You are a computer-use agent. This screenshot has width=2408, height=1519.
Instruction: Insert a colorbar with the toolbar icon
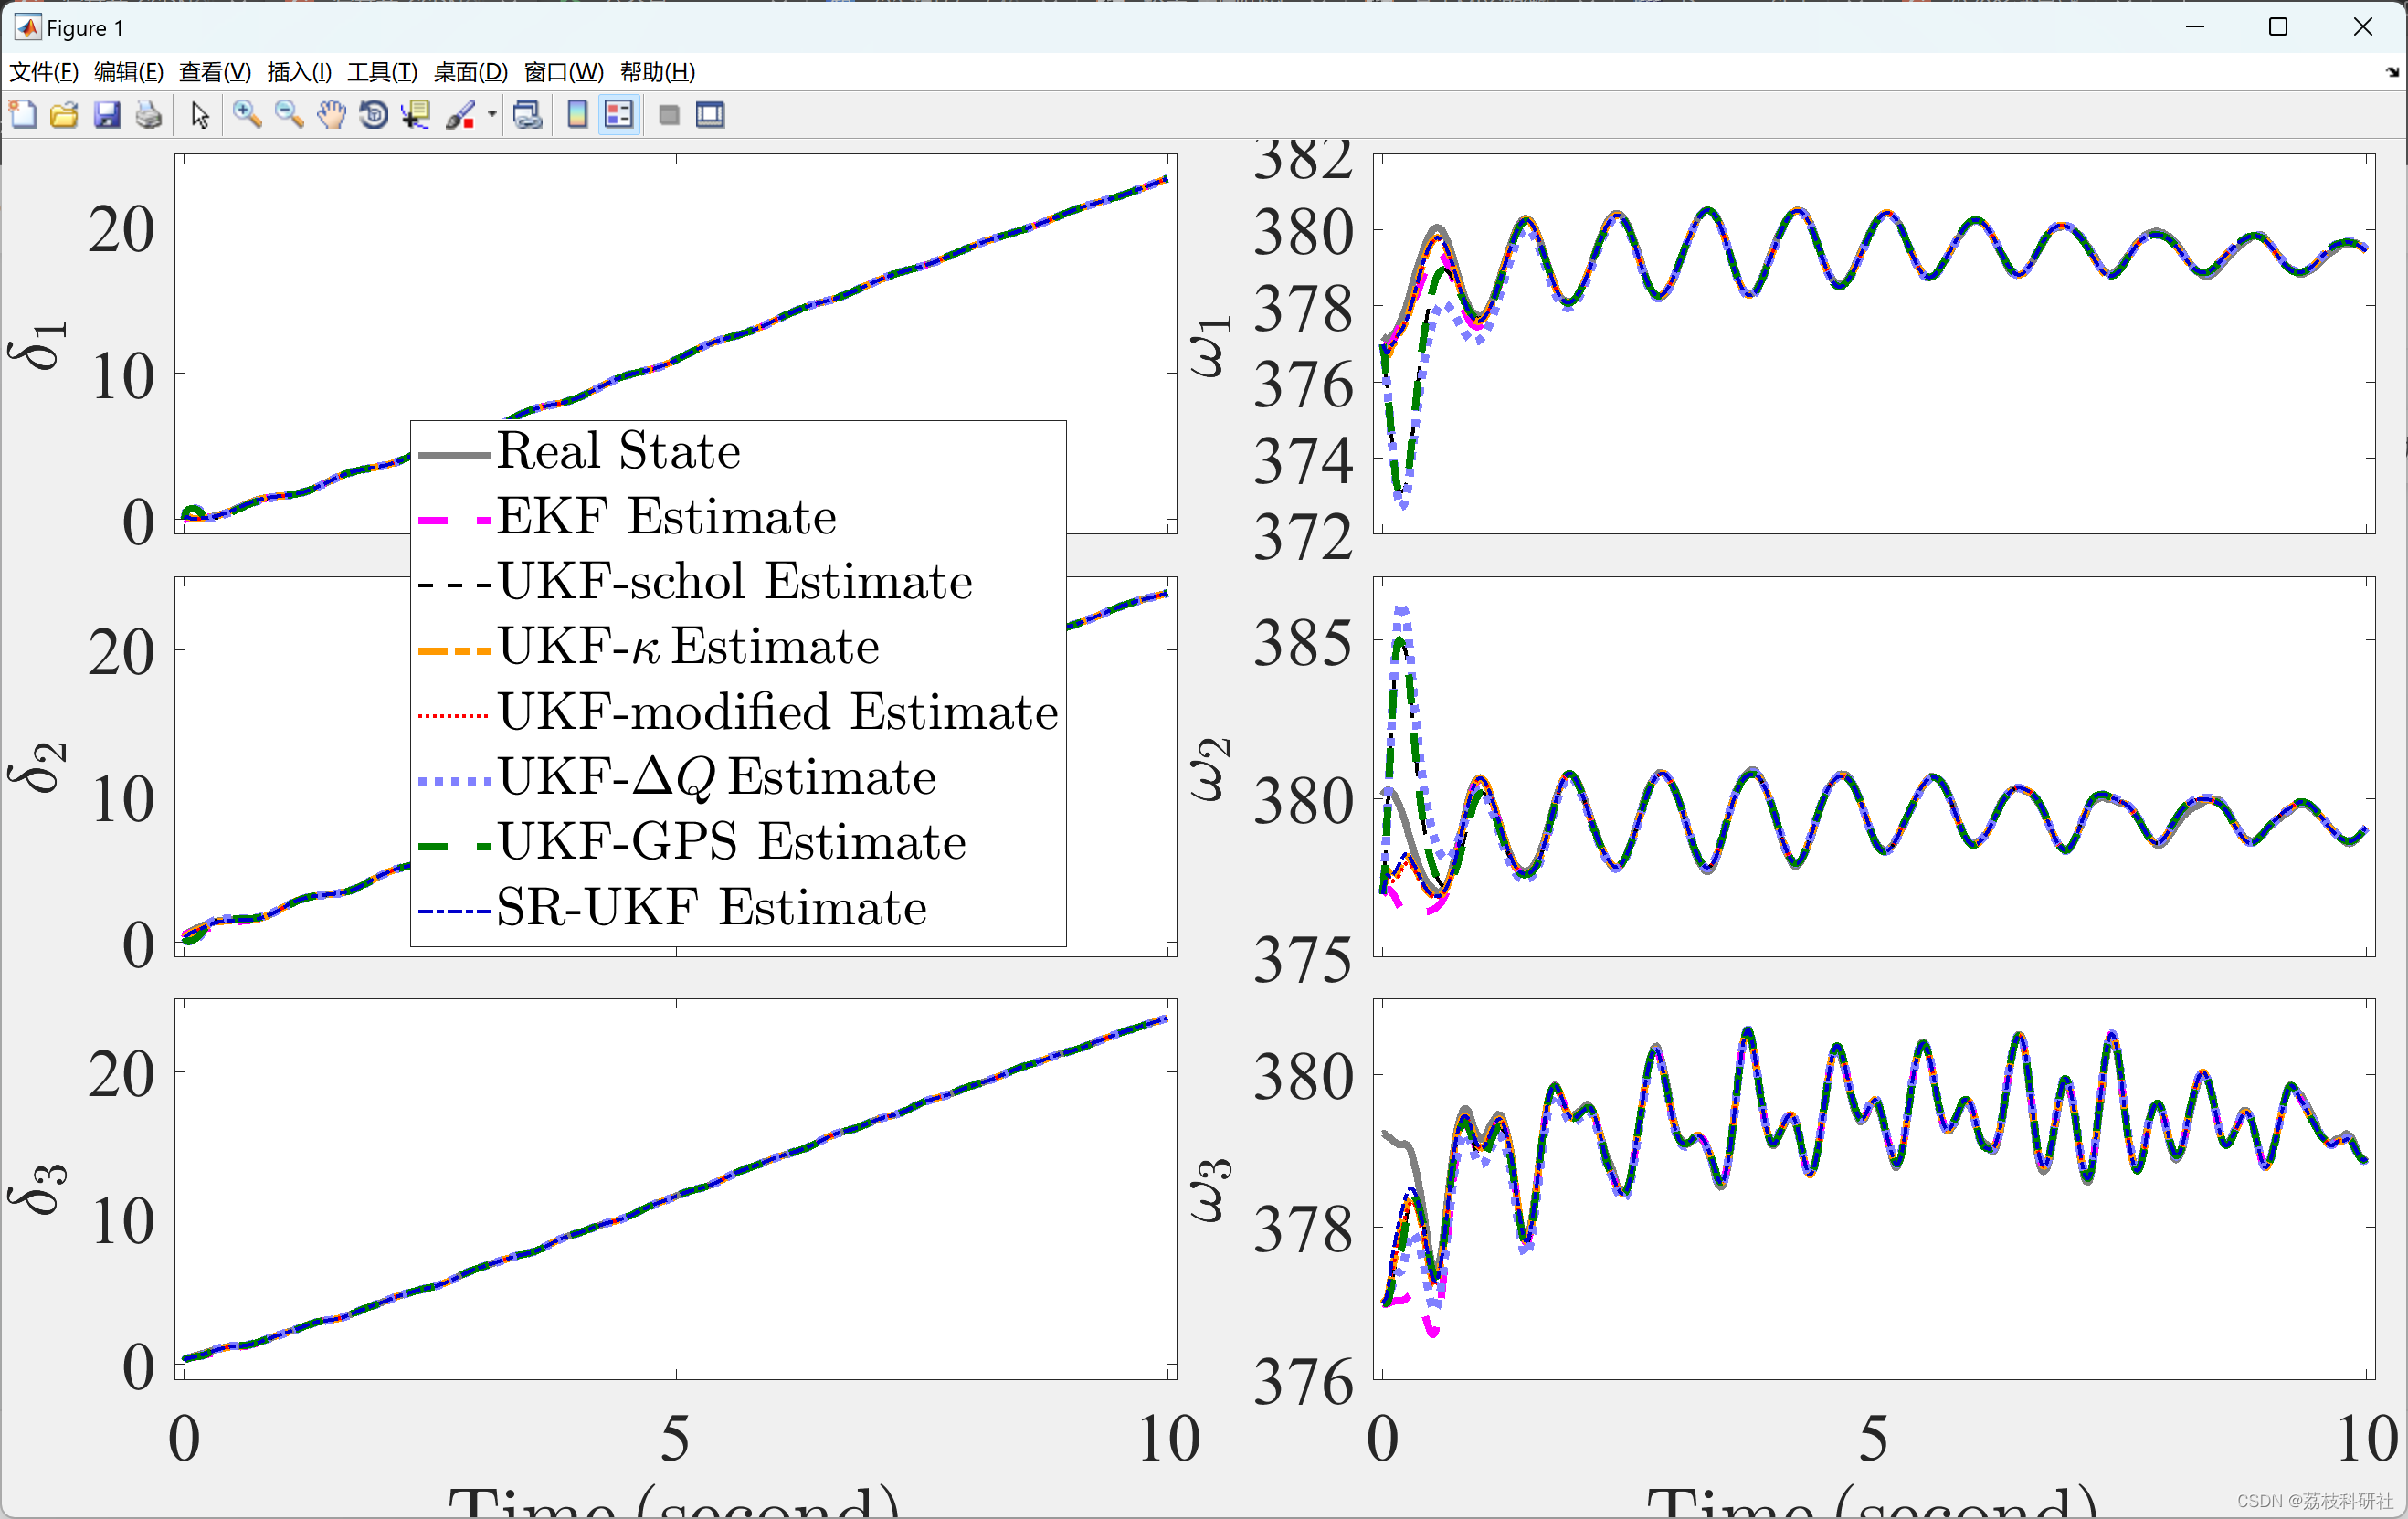577,115
